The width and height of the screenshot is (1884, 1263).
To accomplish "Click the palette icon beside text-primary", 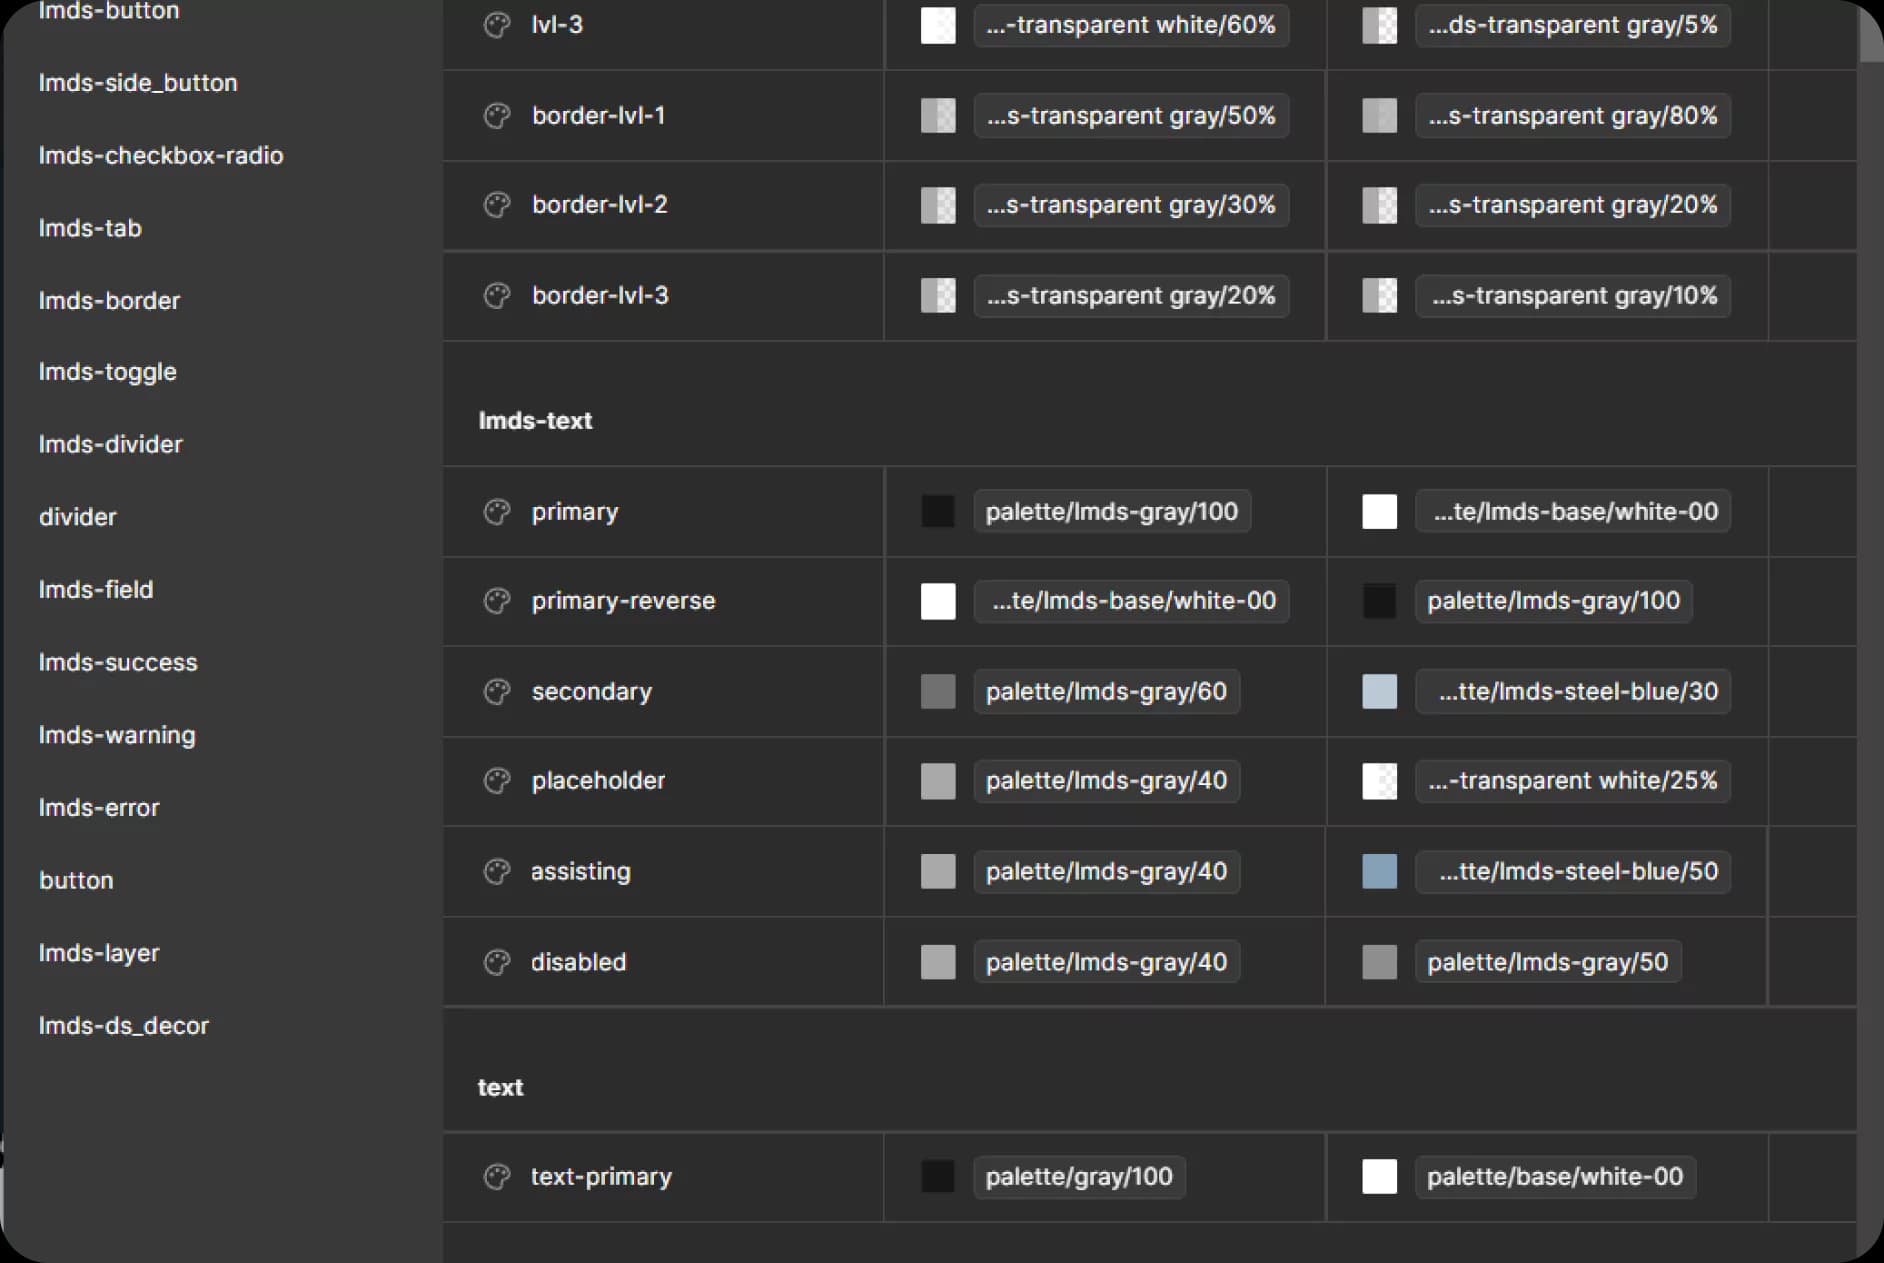I will [497, 1177].
